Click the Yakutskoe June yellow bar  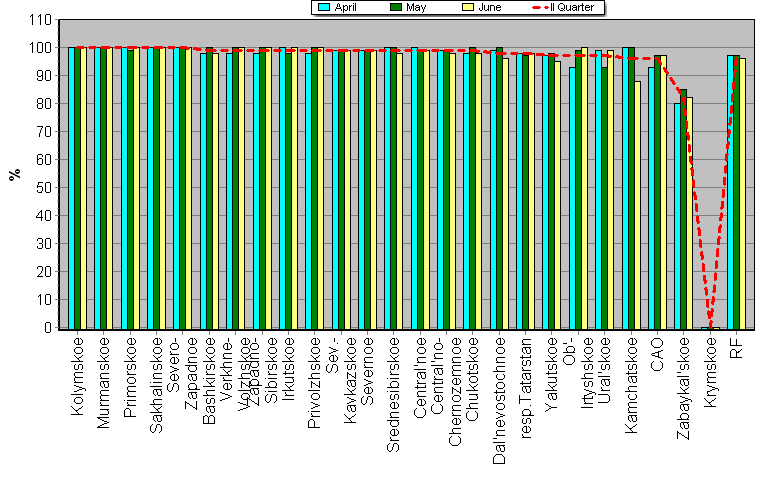(557, 195)
